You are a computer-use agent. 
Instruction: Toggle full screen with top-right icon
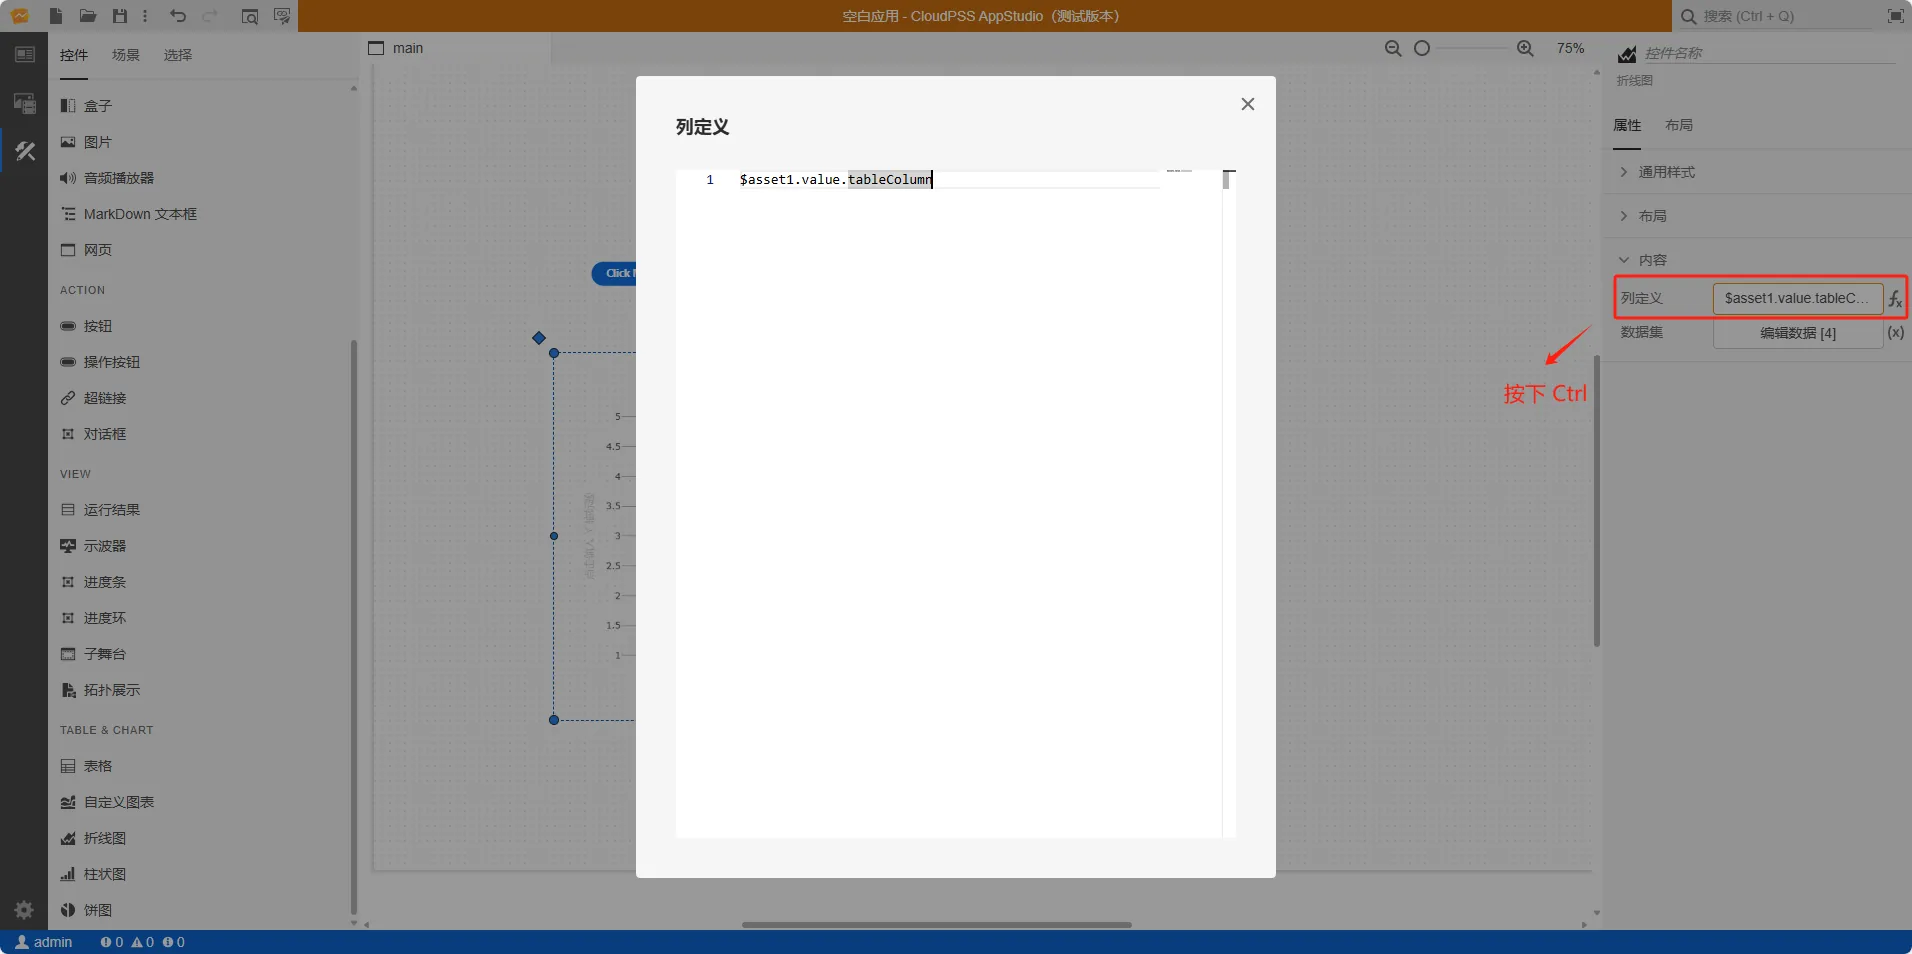coord(1895,16)
